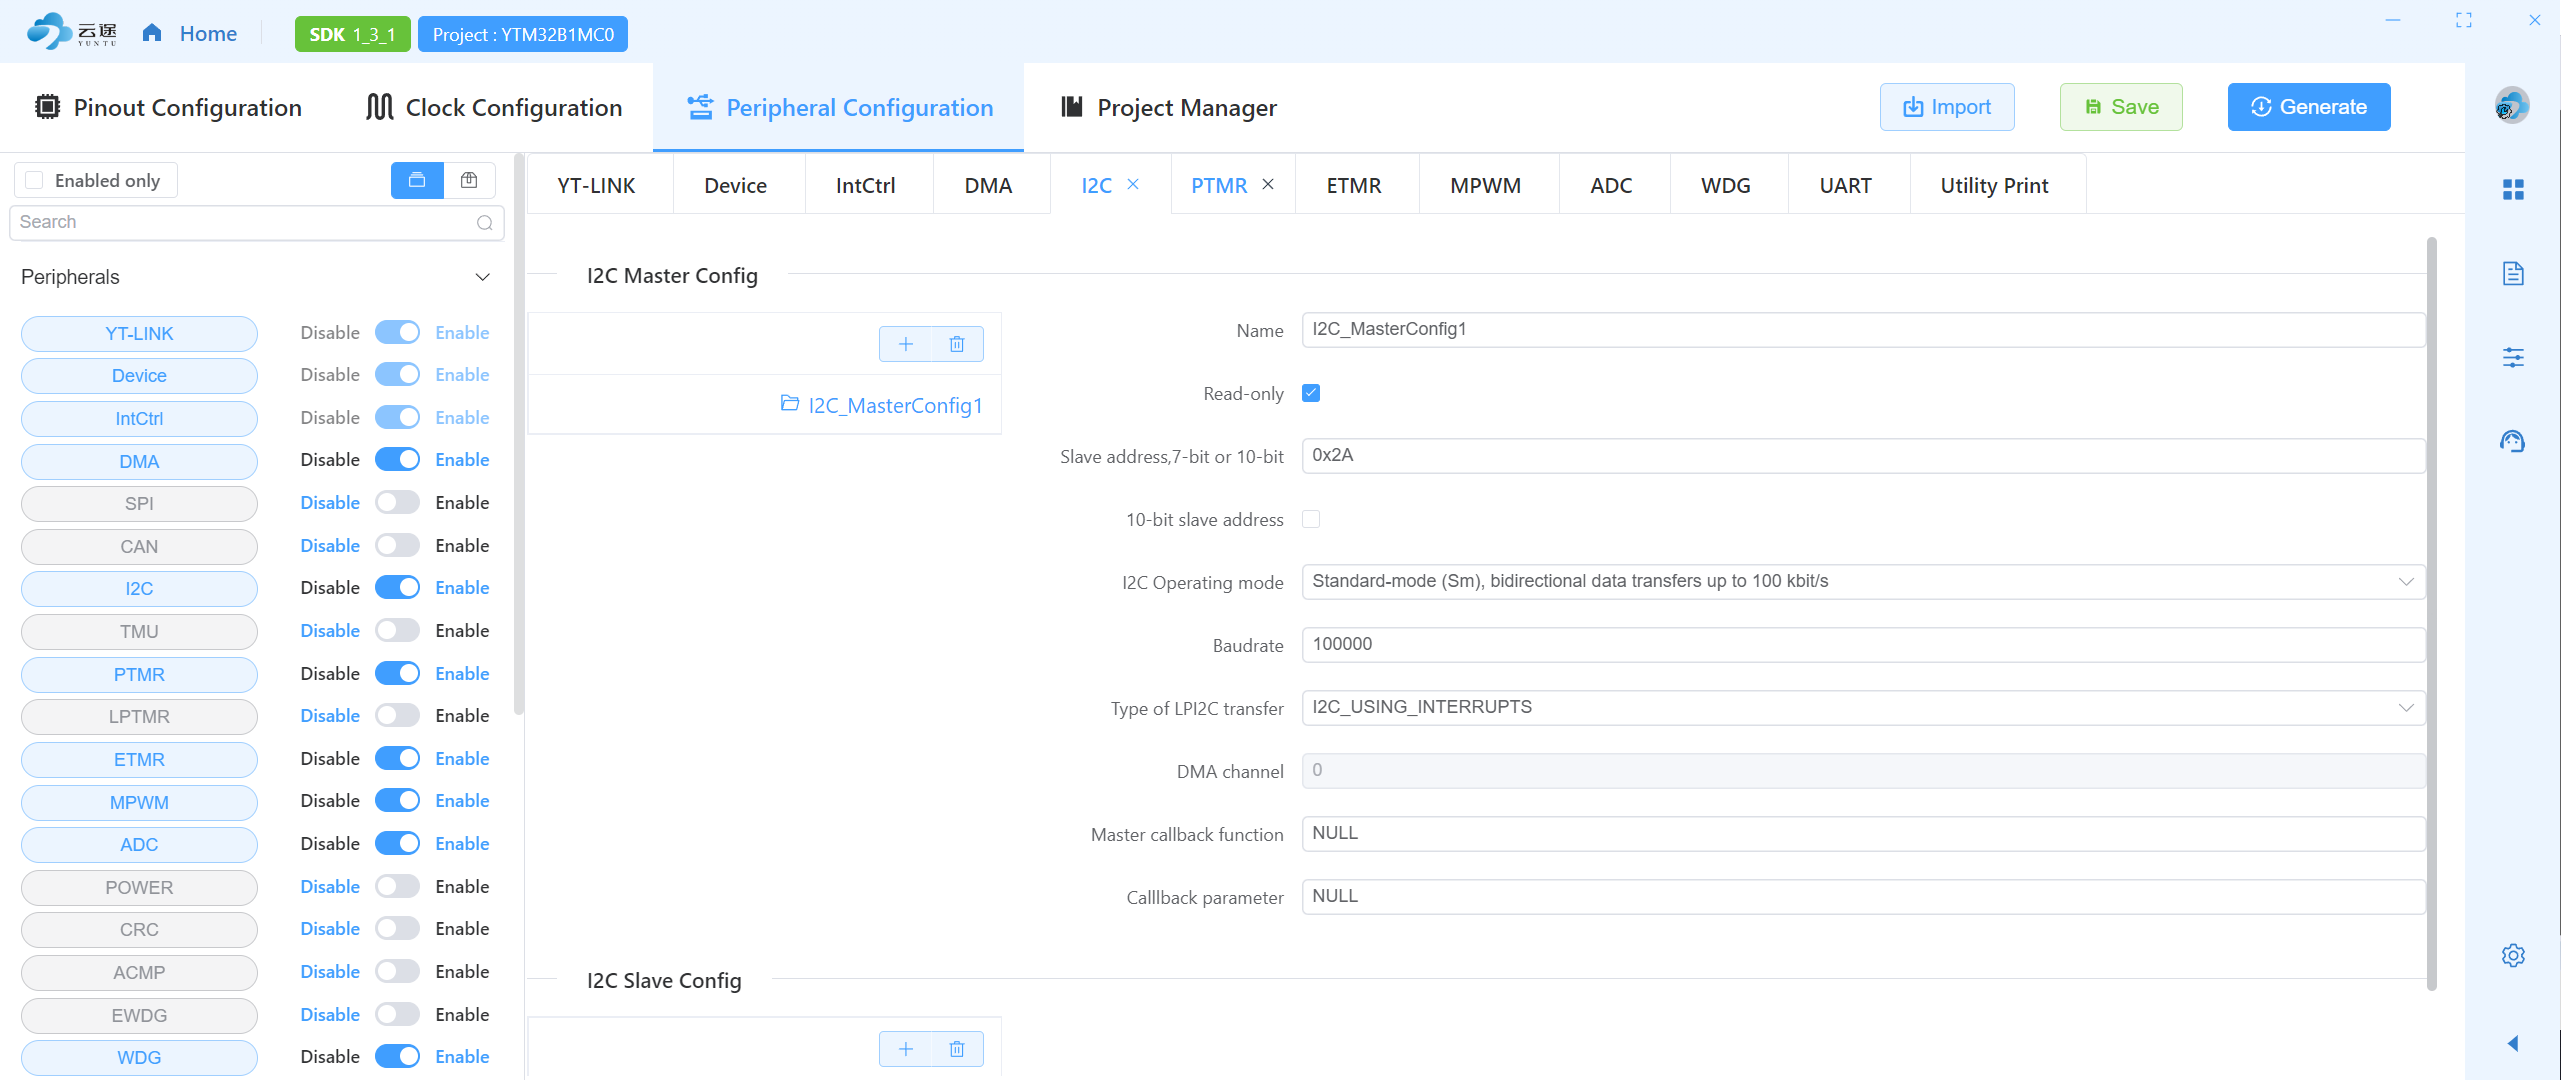2561x1080 pixels.
Task: Open the I2C Operating mode dropdown
Action: pyautogui.click(x=1862, y=582)
